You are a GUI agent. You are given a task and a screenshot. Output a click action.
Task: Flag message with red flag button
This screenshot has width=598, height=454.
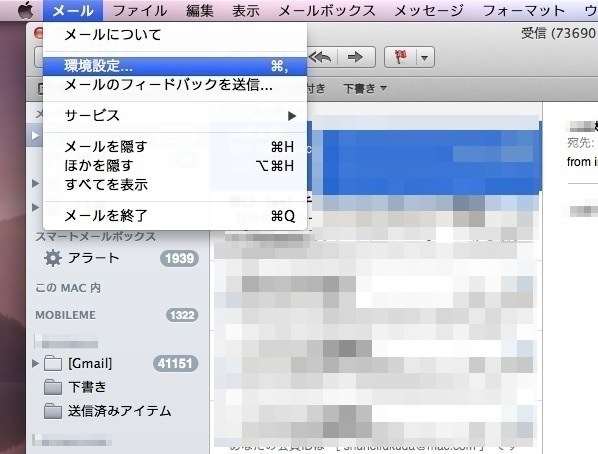tap(400, 57)
